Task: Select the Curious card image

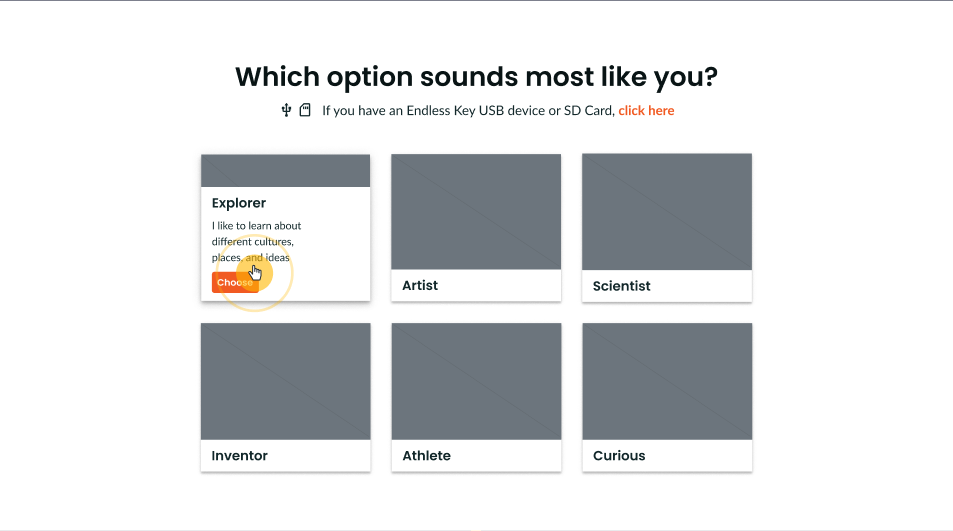Action: click(667, 381)
